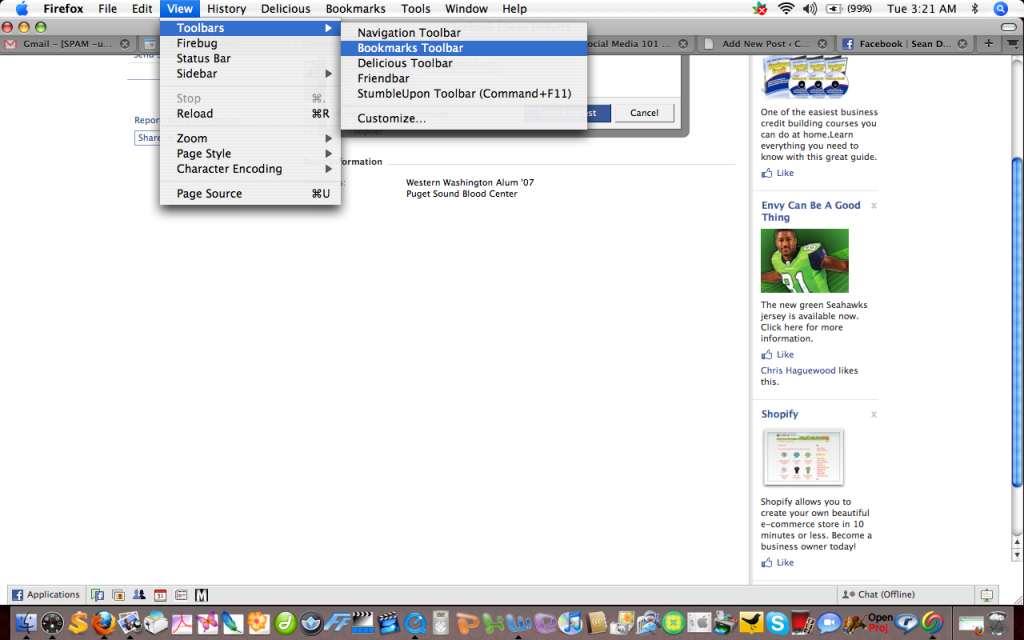Click the Shopify ad thumbnail
The height and width of the screenshot is (640, 1024).
point(803,457)
